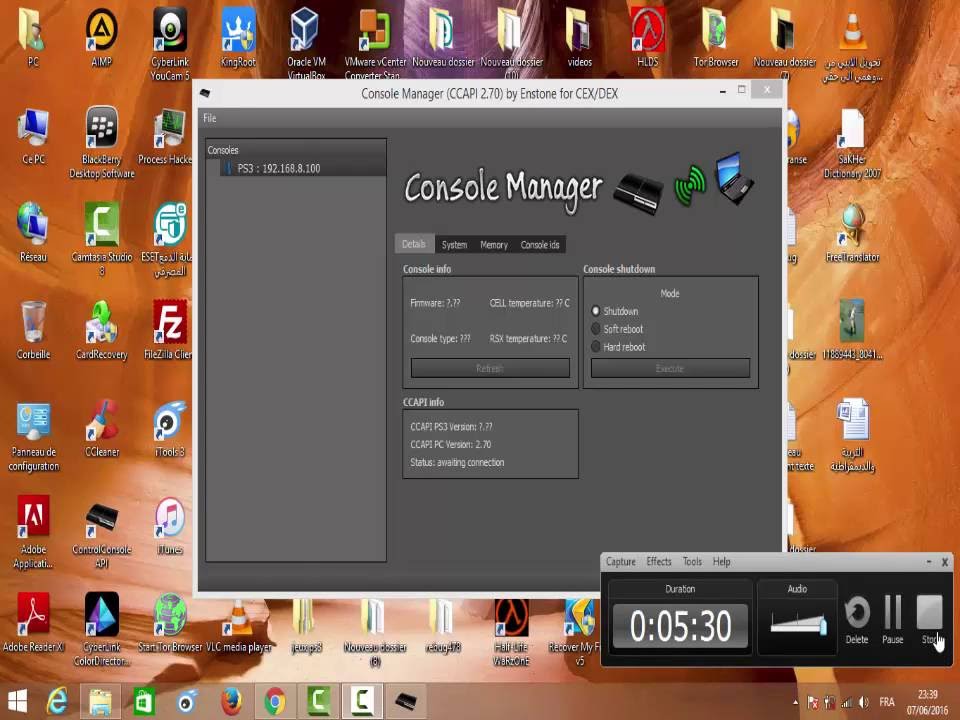Image resolution: width=960 pixels, height=720 pixels.
Task: Open the Half-Life WaRzOnE shortcut
Action: pyautogui.click(x=511, y=632)
